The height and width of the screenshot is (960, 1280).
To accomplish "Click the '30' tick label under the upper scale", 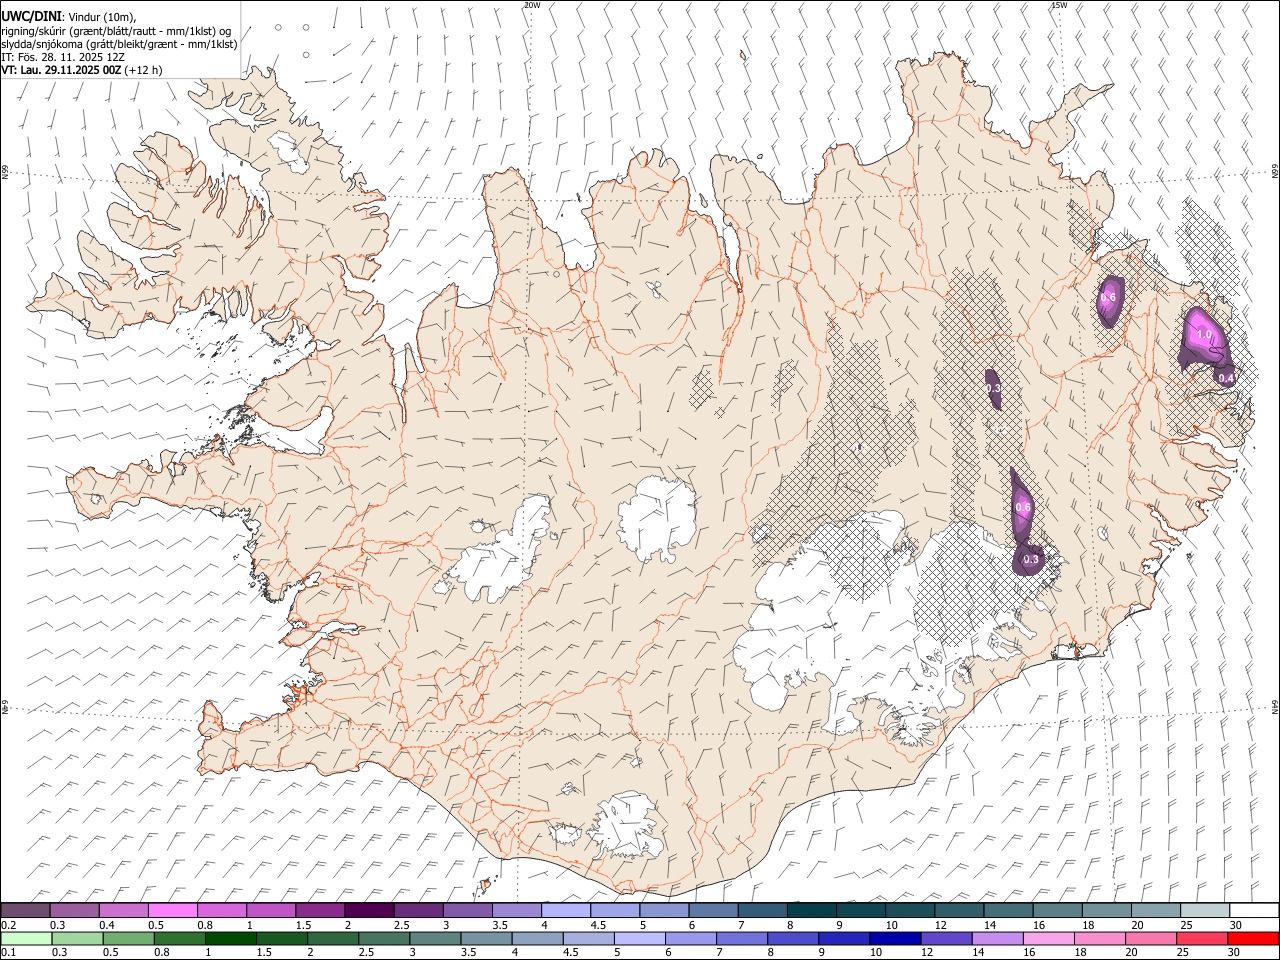I will (1235, 924).
